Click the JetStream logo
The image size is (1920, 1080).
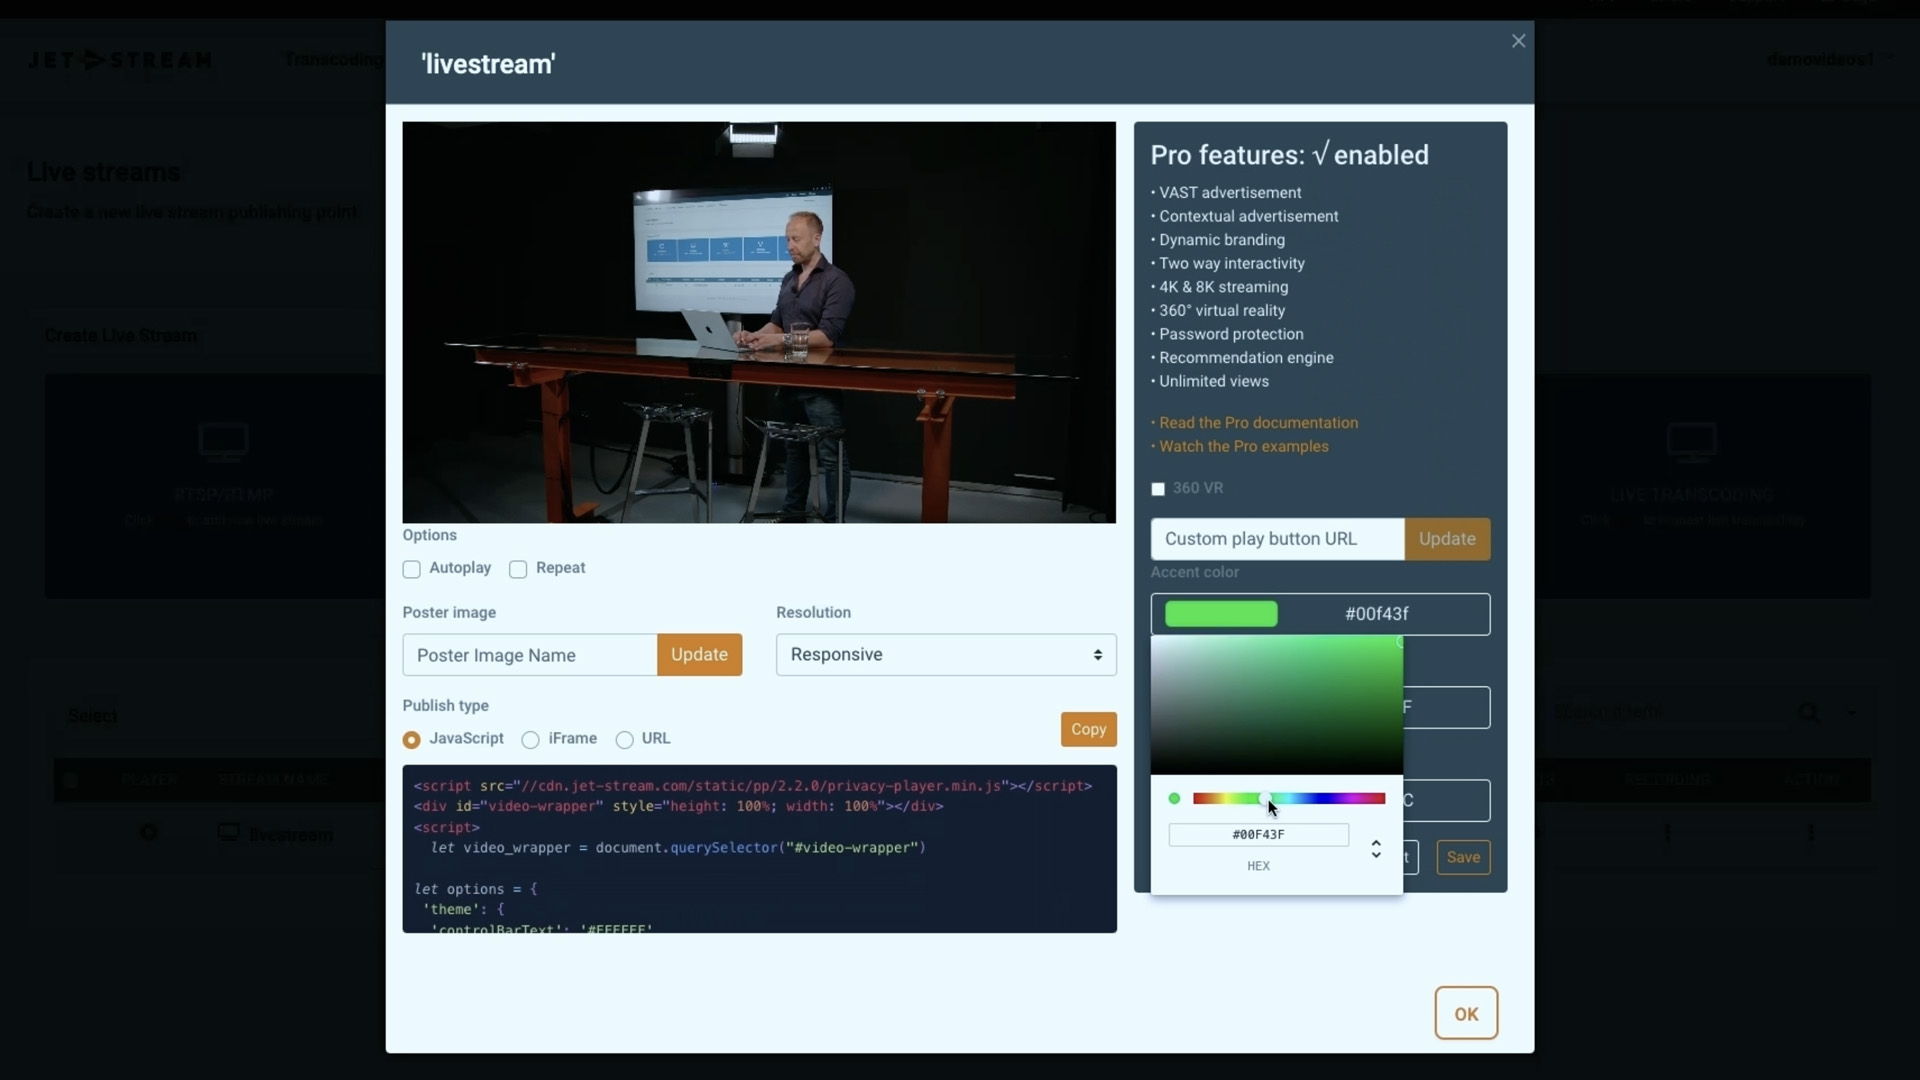(118, 60)
